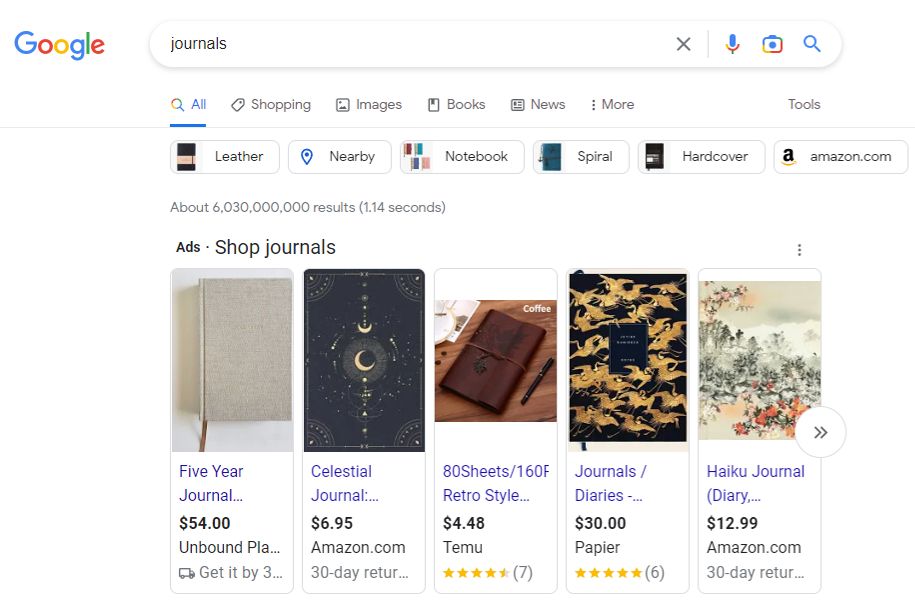The image size is (915, 609).
Task: Expand the More search categories menu
Action: coord(612,105)
